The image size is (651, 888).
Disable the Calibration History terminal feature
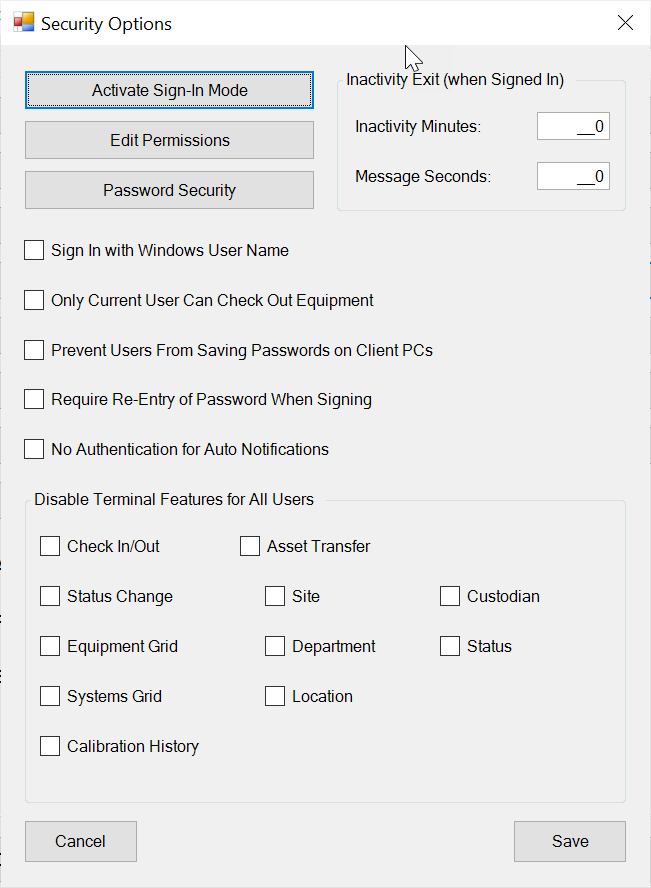(x=50, y=745)
